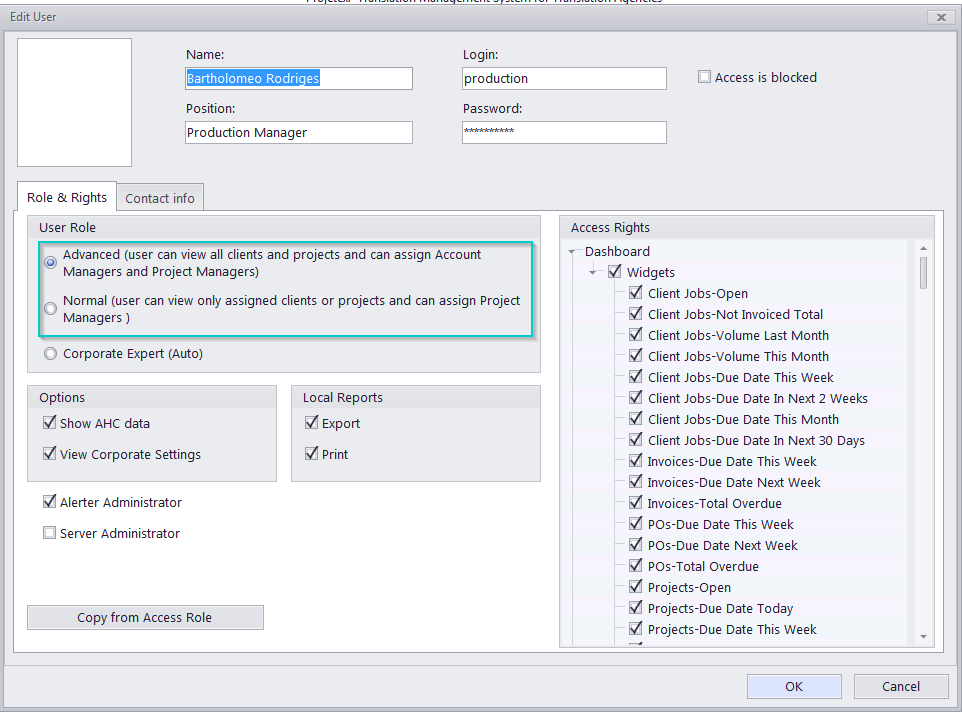Uncheck Client Jobs-Due Date This Month

tap(636, 419)
